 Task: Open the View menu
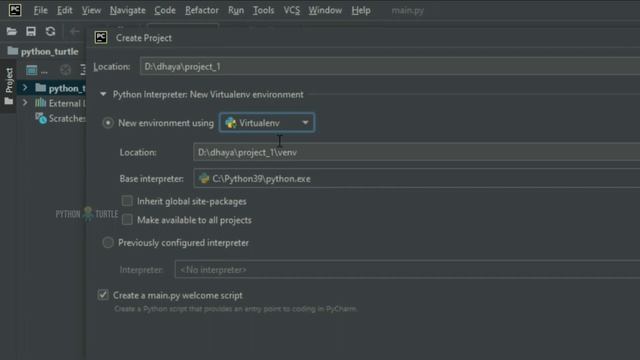[x=91, y=10]
